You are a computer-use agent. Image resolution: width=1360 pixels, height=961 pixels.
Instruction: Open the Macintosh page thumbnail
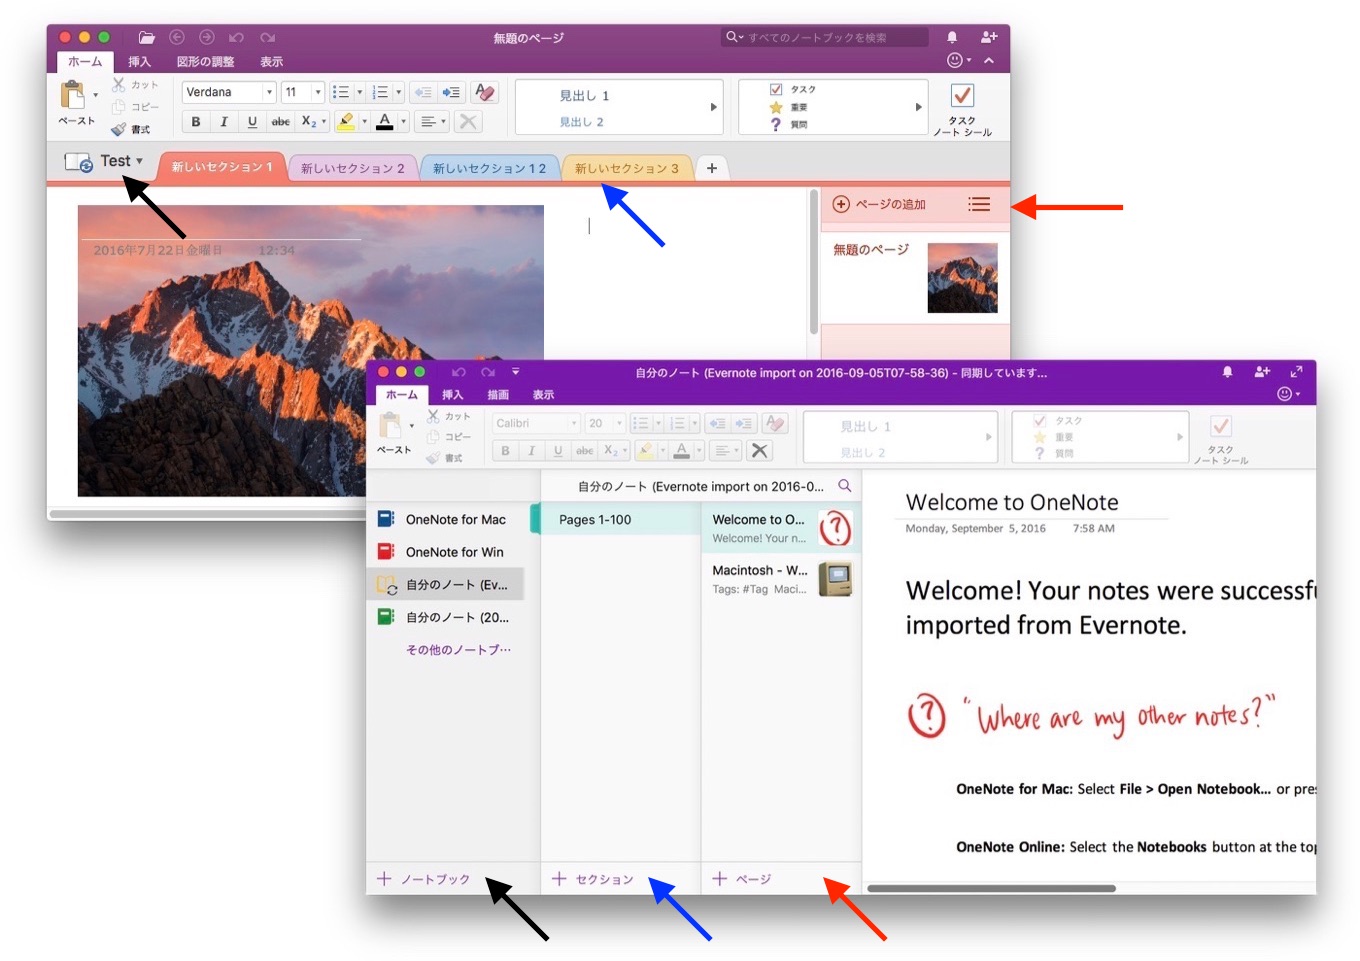834,578
